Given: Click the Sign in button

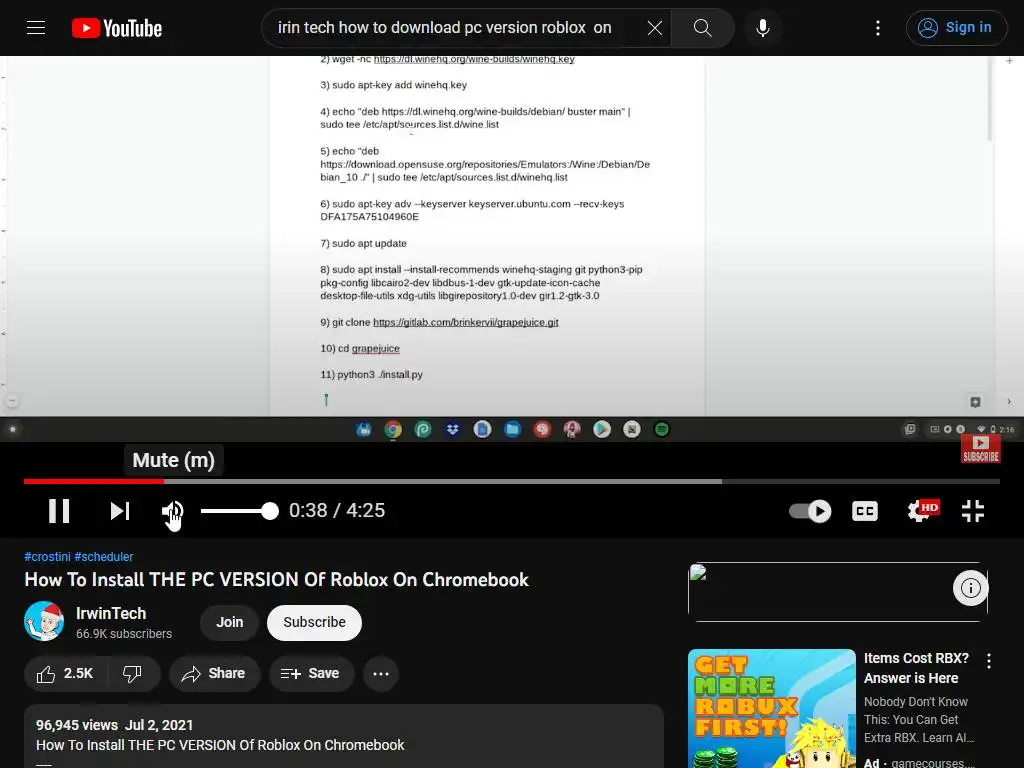Looking at the screenshot, I should pyautogui.click(x=956, y=27).
